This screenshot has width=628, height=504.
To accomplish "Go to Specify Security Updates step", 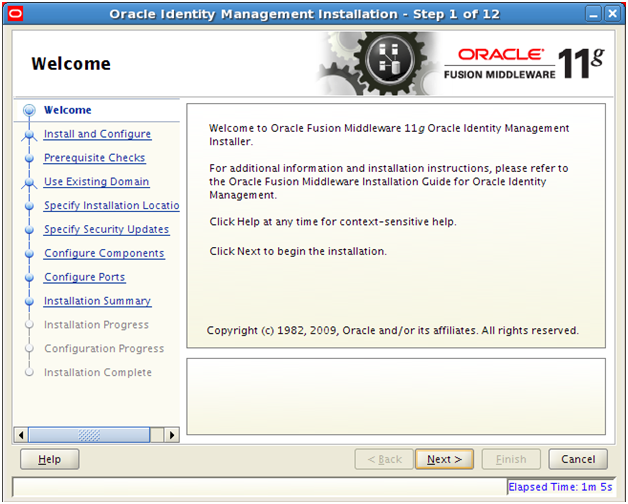I will pyautogui.click(x=107, y=229).
